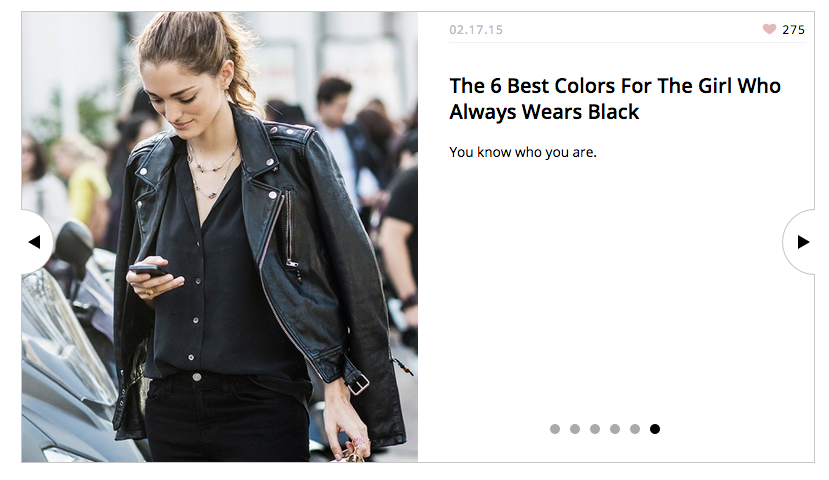The width and height of the screenshot is (829, 480).
Task: Jump to the fourth slide dot
Action: 615,429
